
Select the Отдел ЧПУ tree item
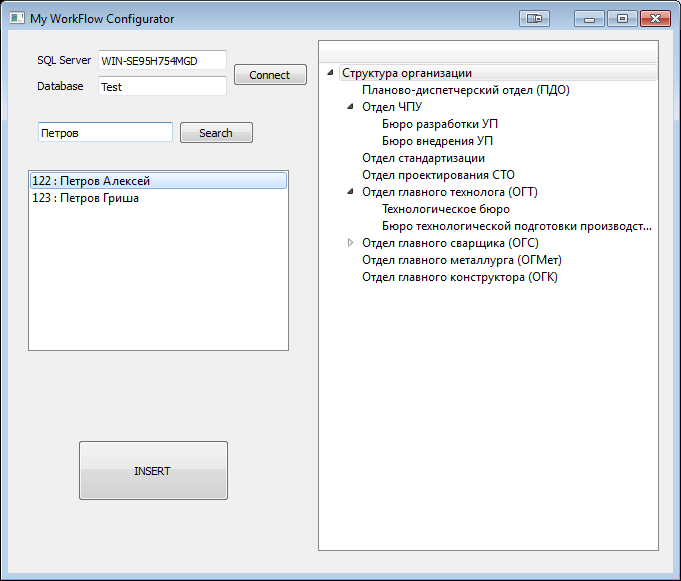coord(392,107)
